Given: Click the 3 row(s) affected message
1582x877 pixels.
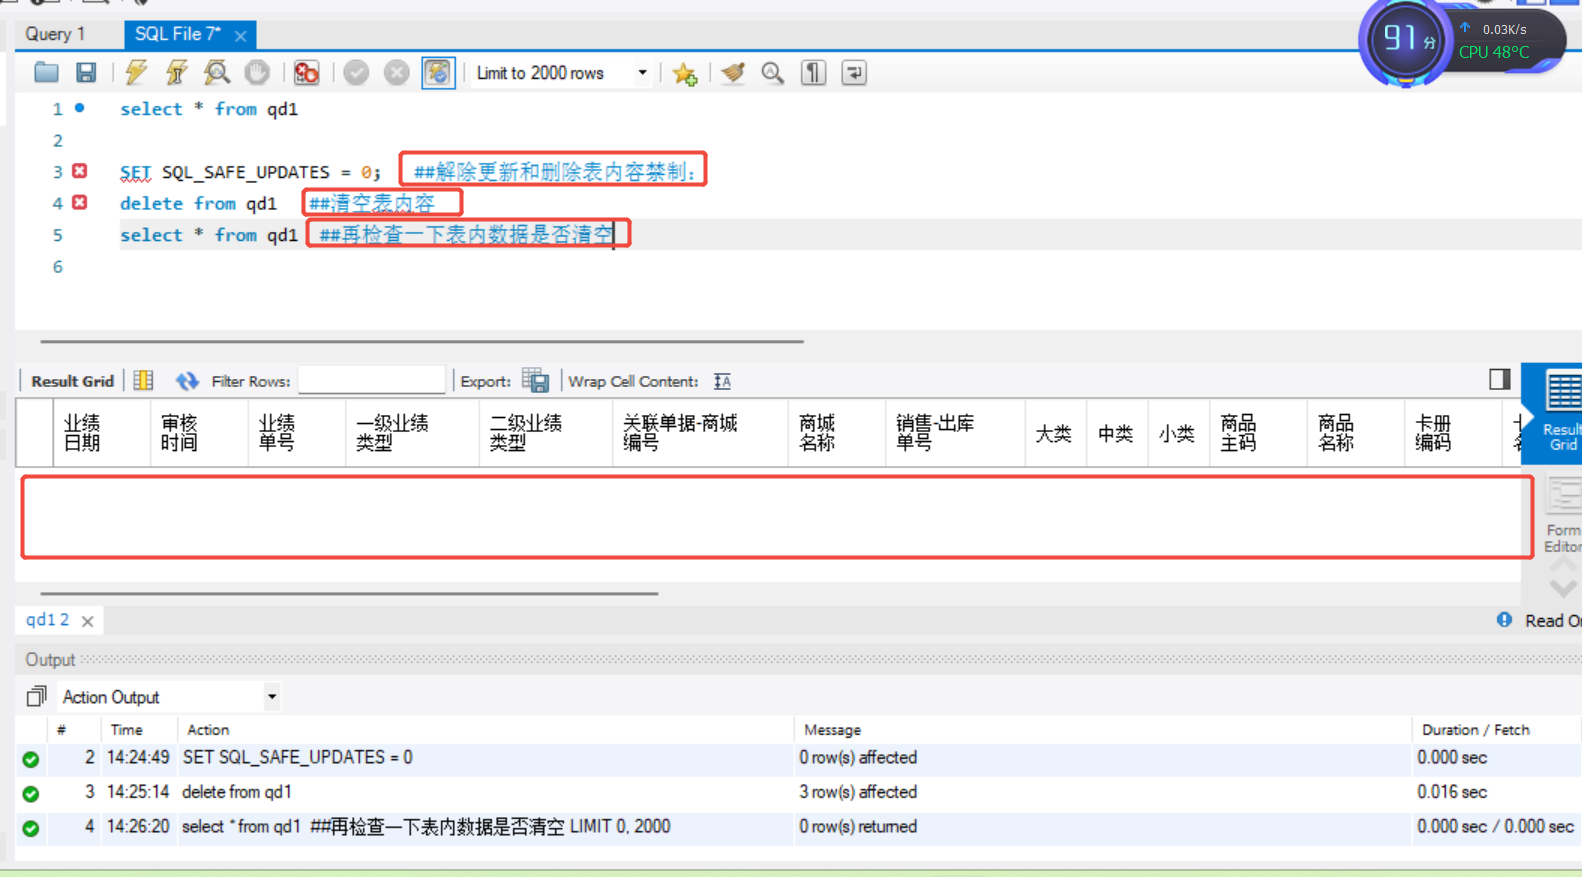Looking at the screenshot, I should coord(858,792).
